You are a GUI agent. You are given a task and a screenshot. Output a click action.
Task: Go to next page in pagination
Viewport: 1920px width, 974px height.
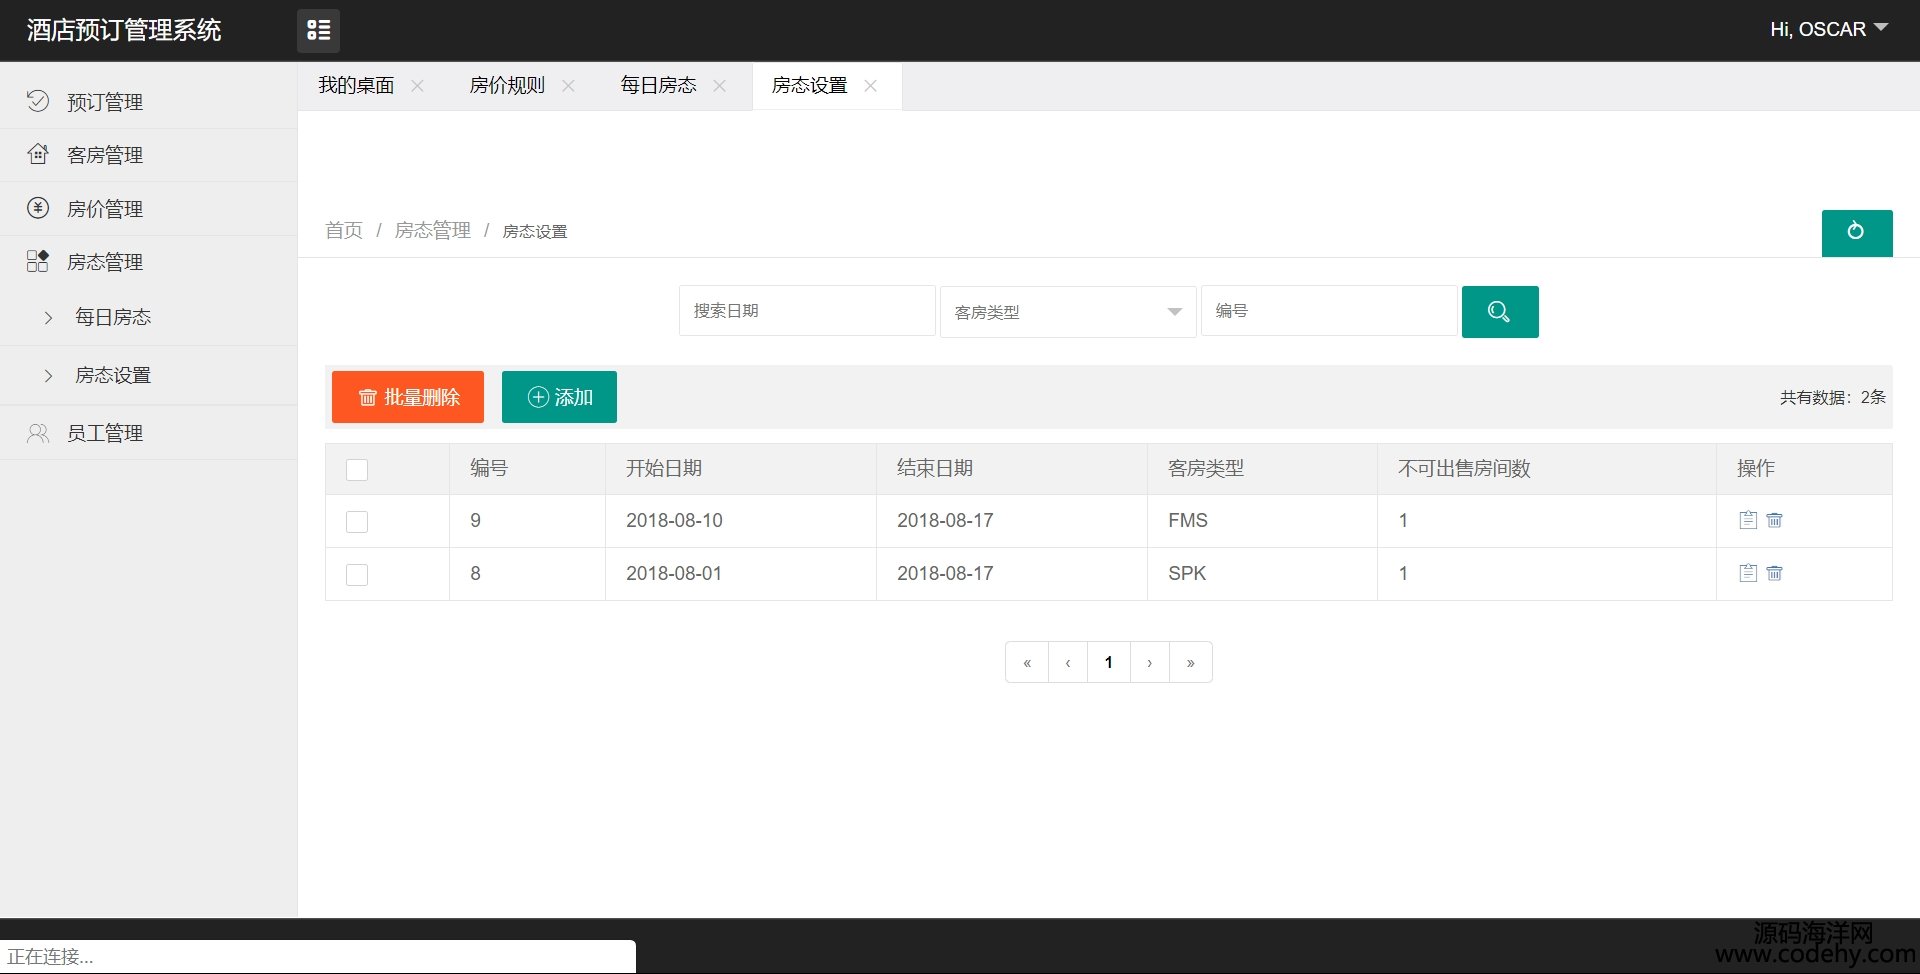(1150, 662)
